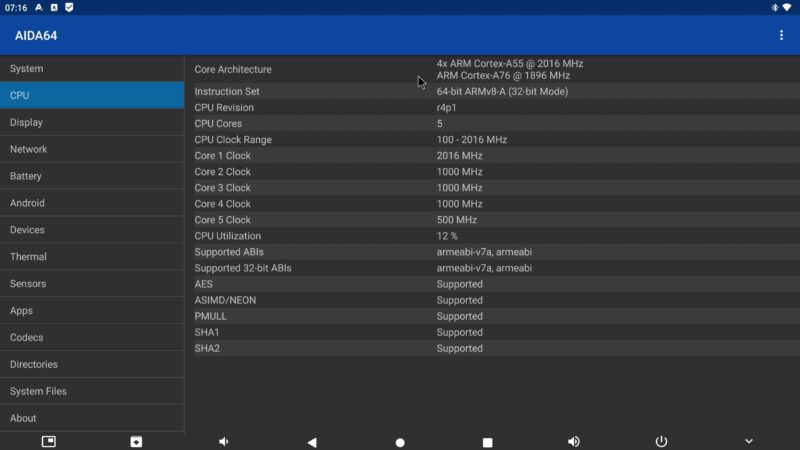Screen dimensions: 800x450
Task: Click the Wi-Fi status icon
Action: coord(787,8)
